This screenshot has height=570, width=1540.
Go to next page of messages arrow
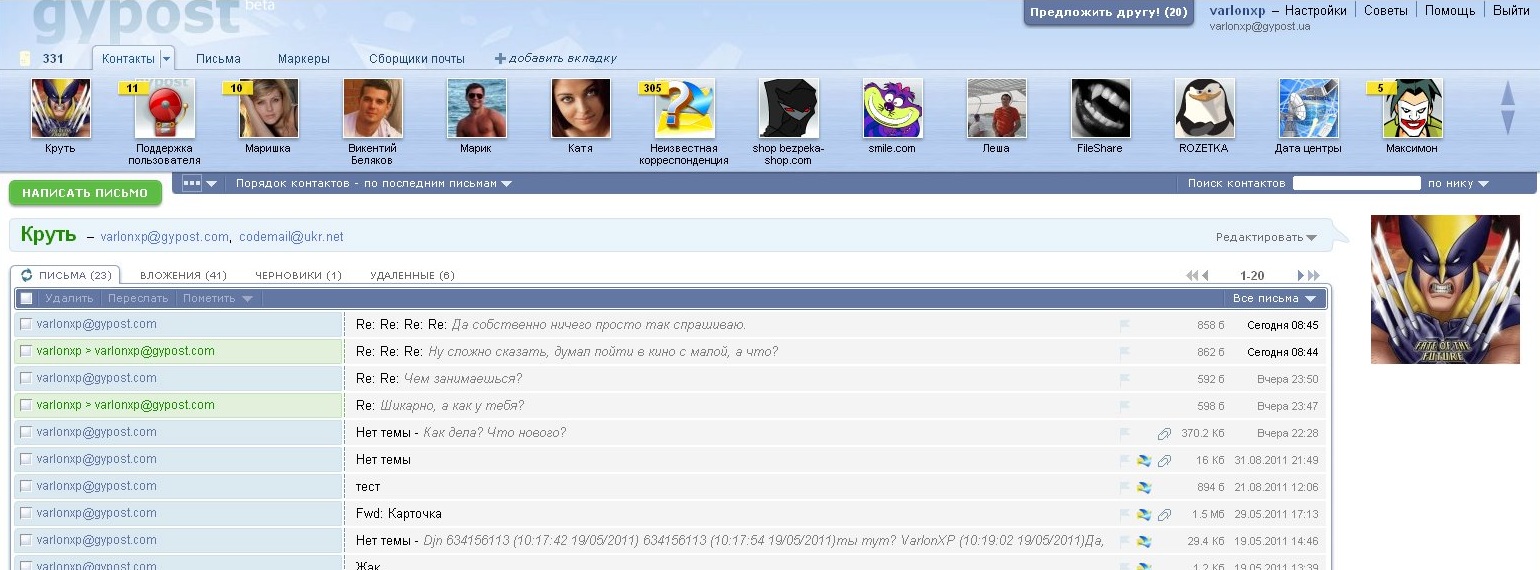click(x=1301, y=275)
